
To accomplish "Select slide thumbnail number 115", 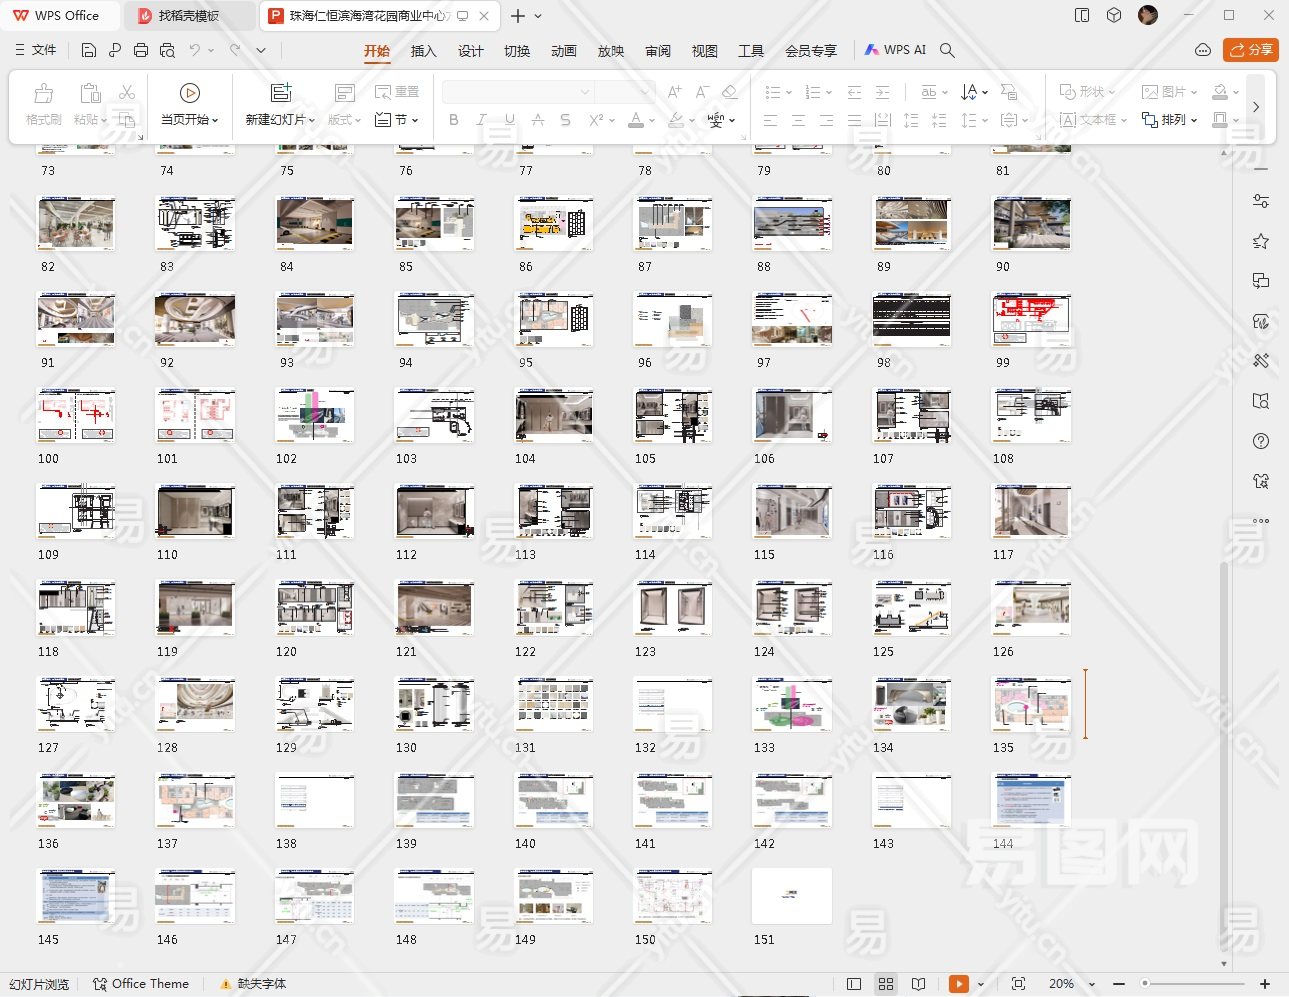I will (x=792, y=513).
